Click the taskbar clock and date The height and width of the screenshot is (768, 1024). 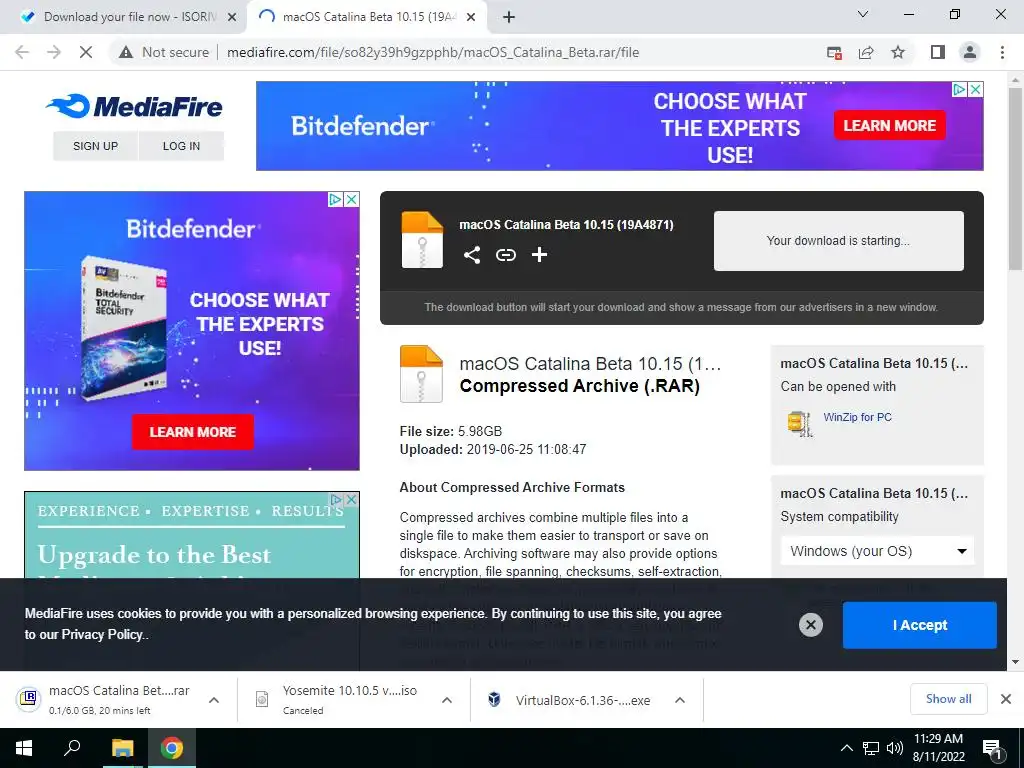point(938,748)
